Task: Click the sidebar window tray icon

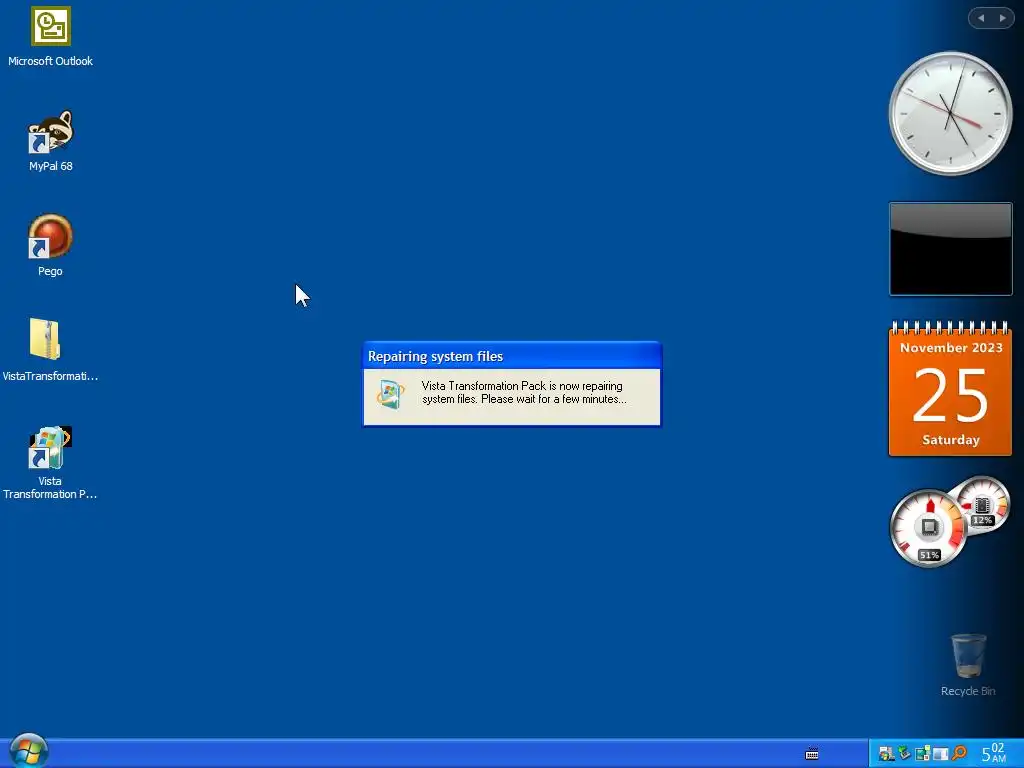Action: point(940,754)
